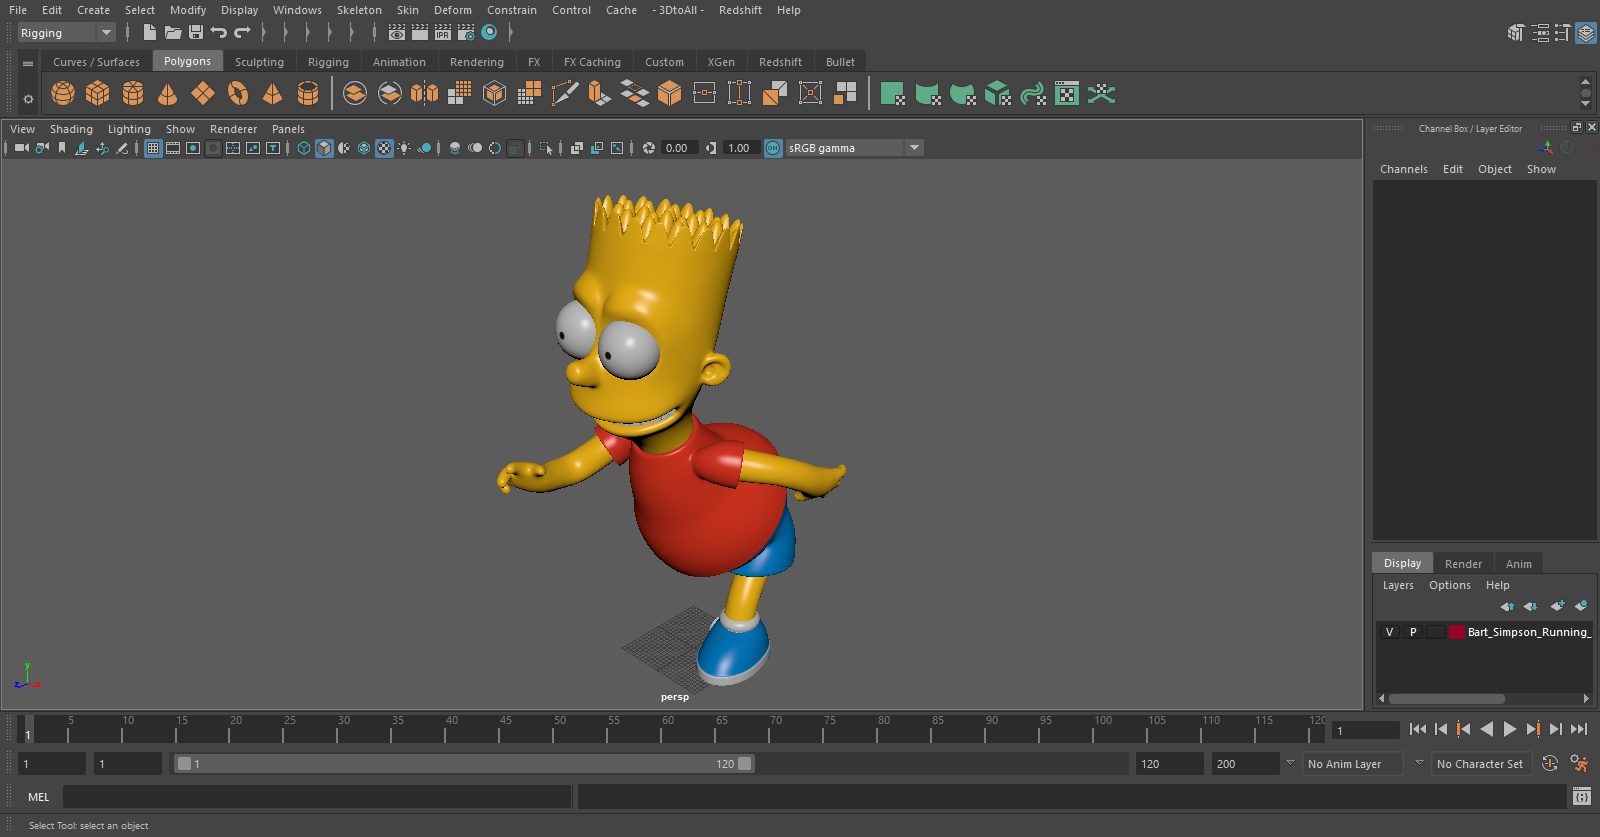Open the shelf options gear menu

click(28, 98)
